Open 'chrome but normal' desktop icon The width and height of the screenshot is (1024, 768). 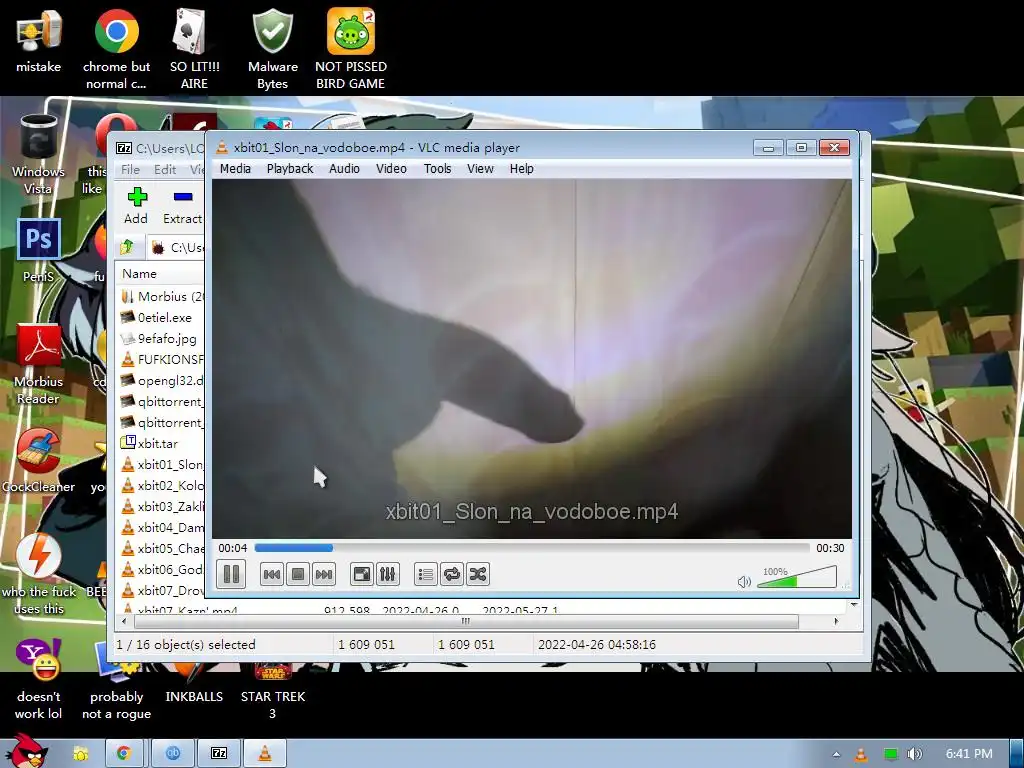pyautogui.click(x=116, y=49)
